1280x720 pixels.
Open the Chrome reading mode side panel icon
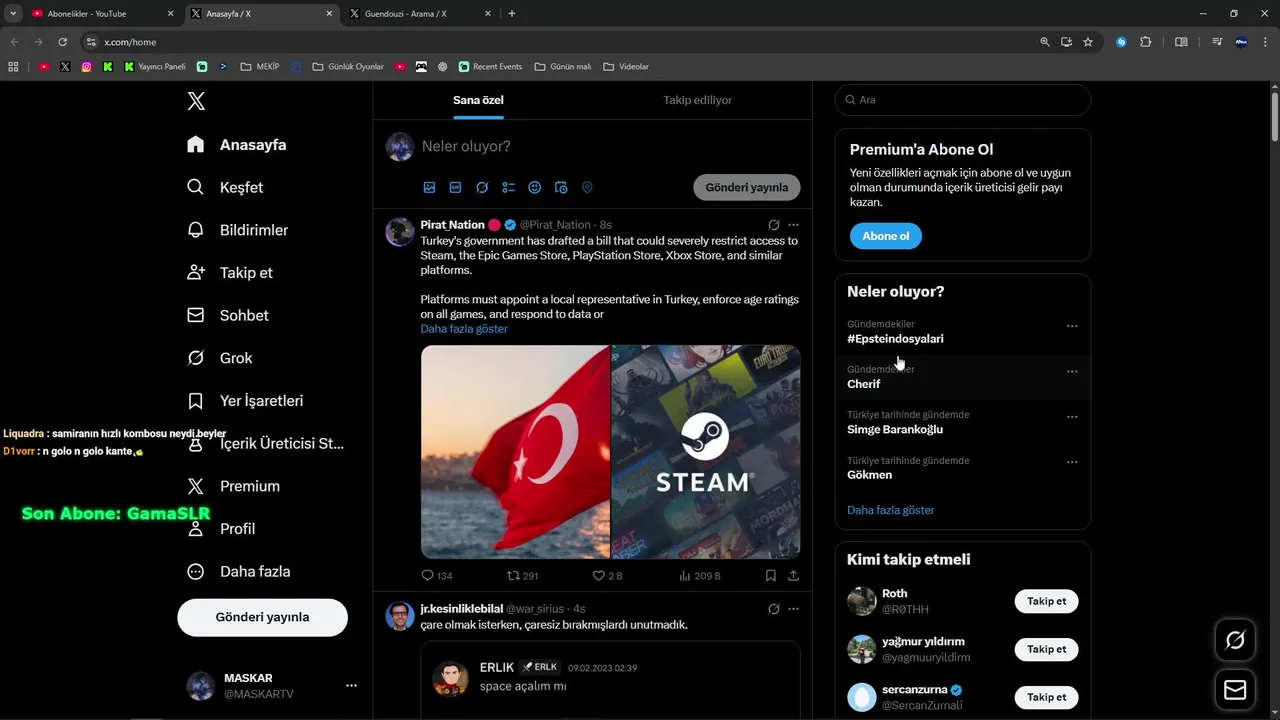[1181, 42]
